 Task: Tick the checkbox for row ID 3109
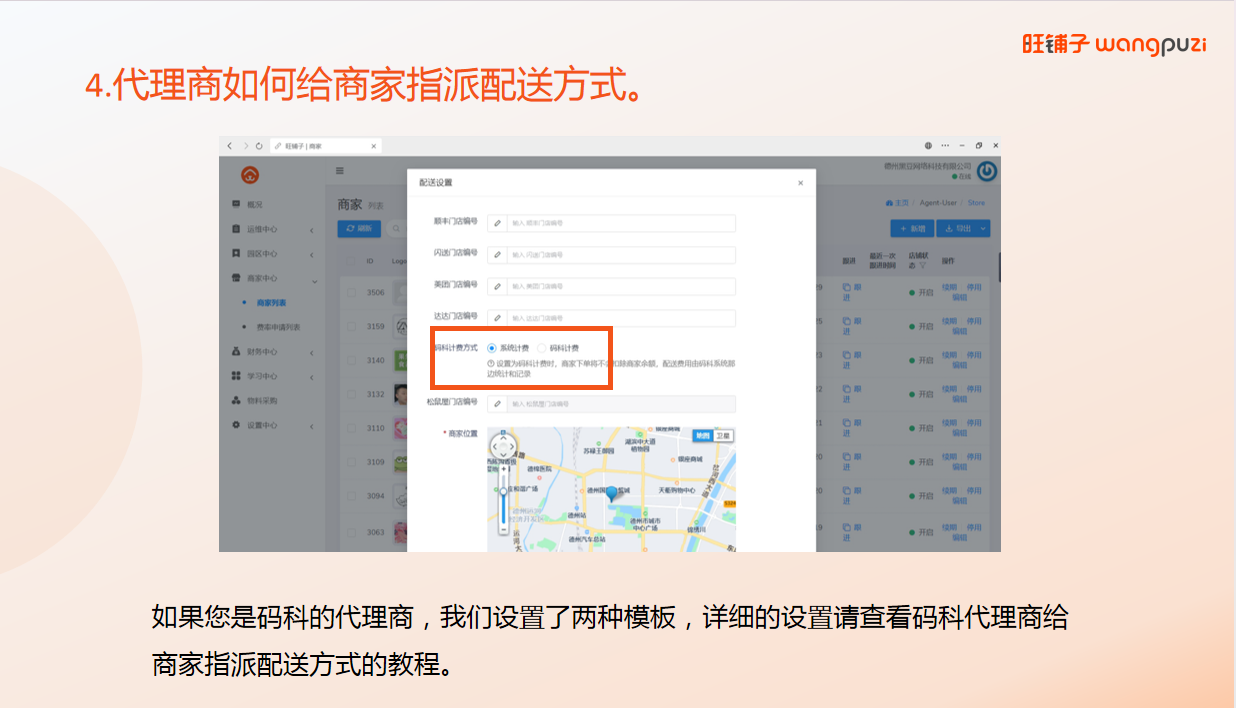click(351, 462)
